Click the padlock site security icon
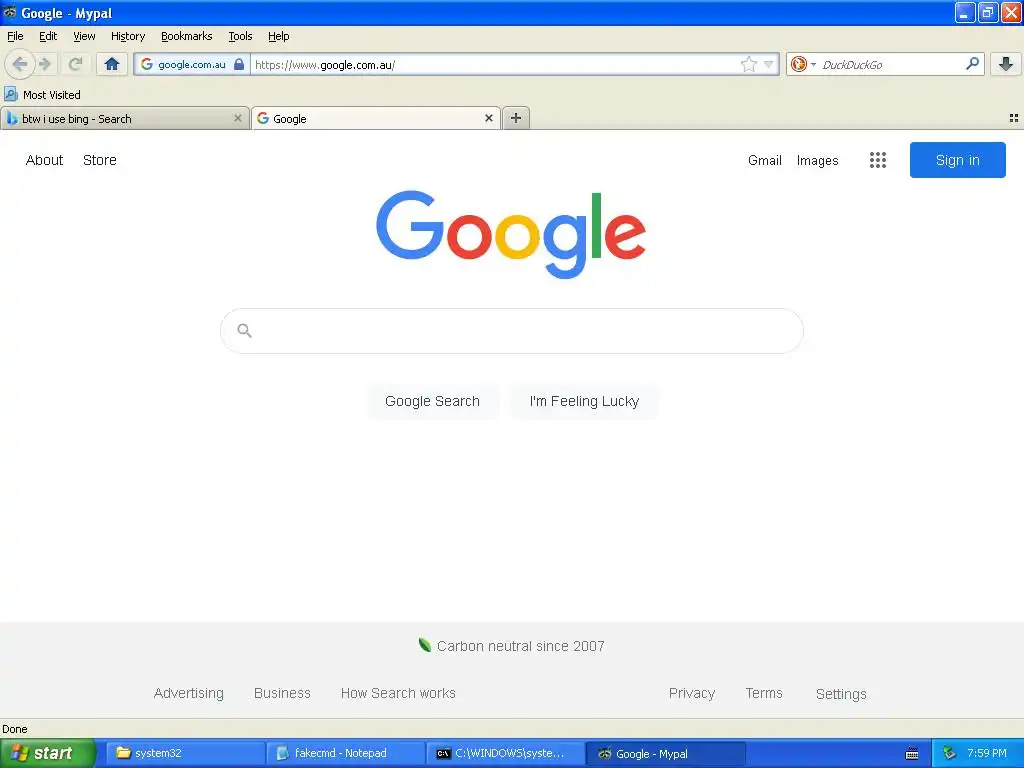Viewport: 1024px width, 768px height. pyautogui.click(x=239, y=64)
